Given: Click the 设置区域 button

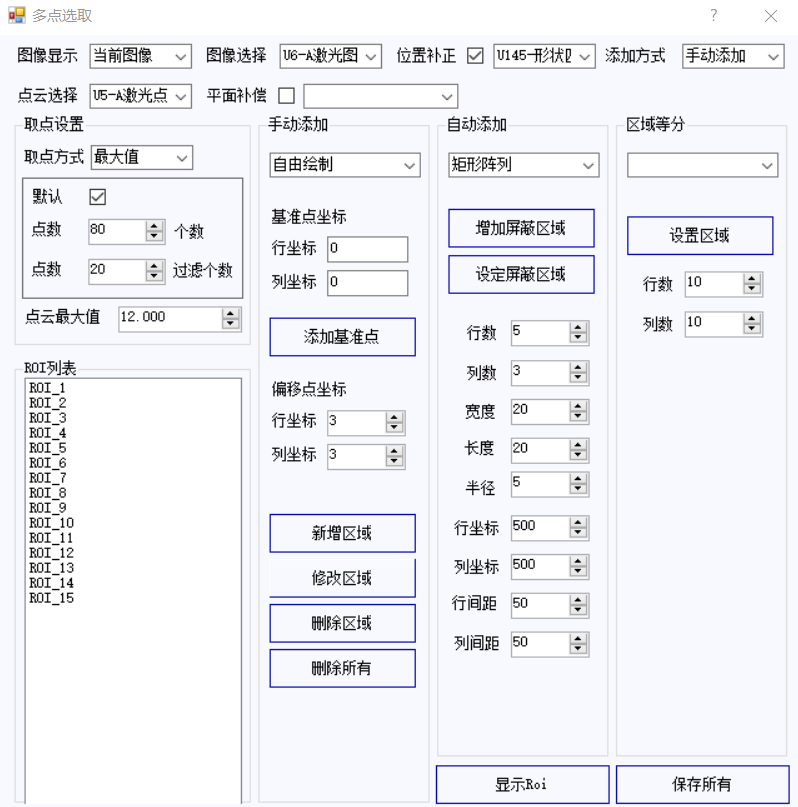Looking at the screenshot, I should point(699,236).
